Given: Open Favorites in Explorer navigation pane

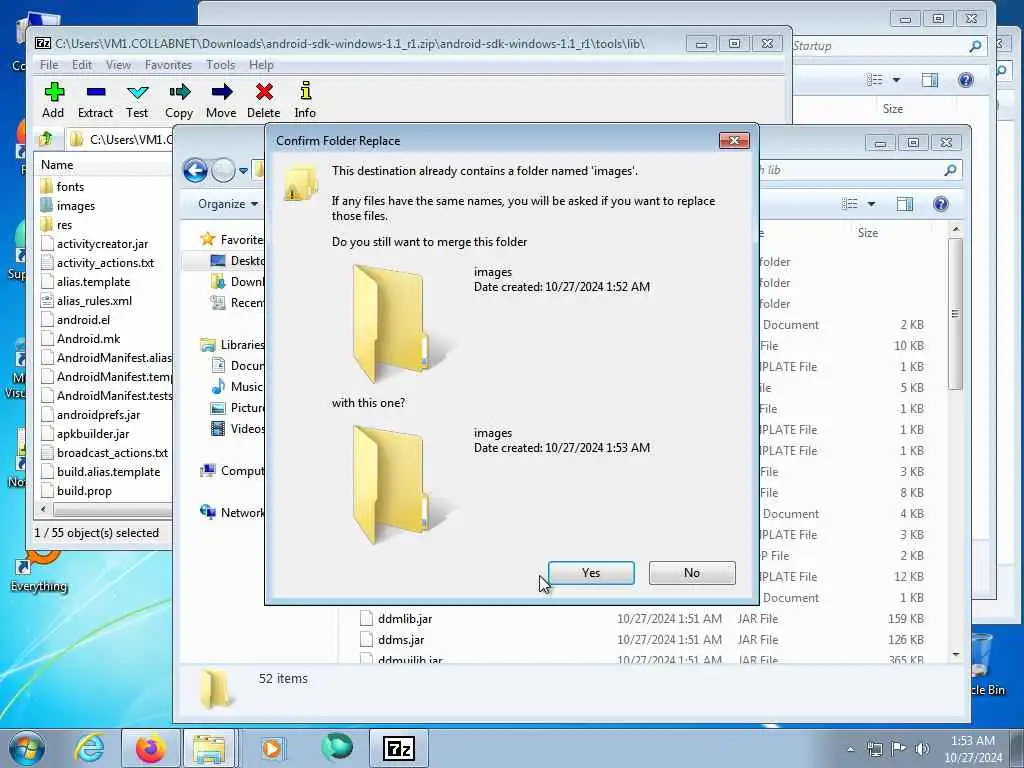Looking at the screenshot, I should click(231, 240).
